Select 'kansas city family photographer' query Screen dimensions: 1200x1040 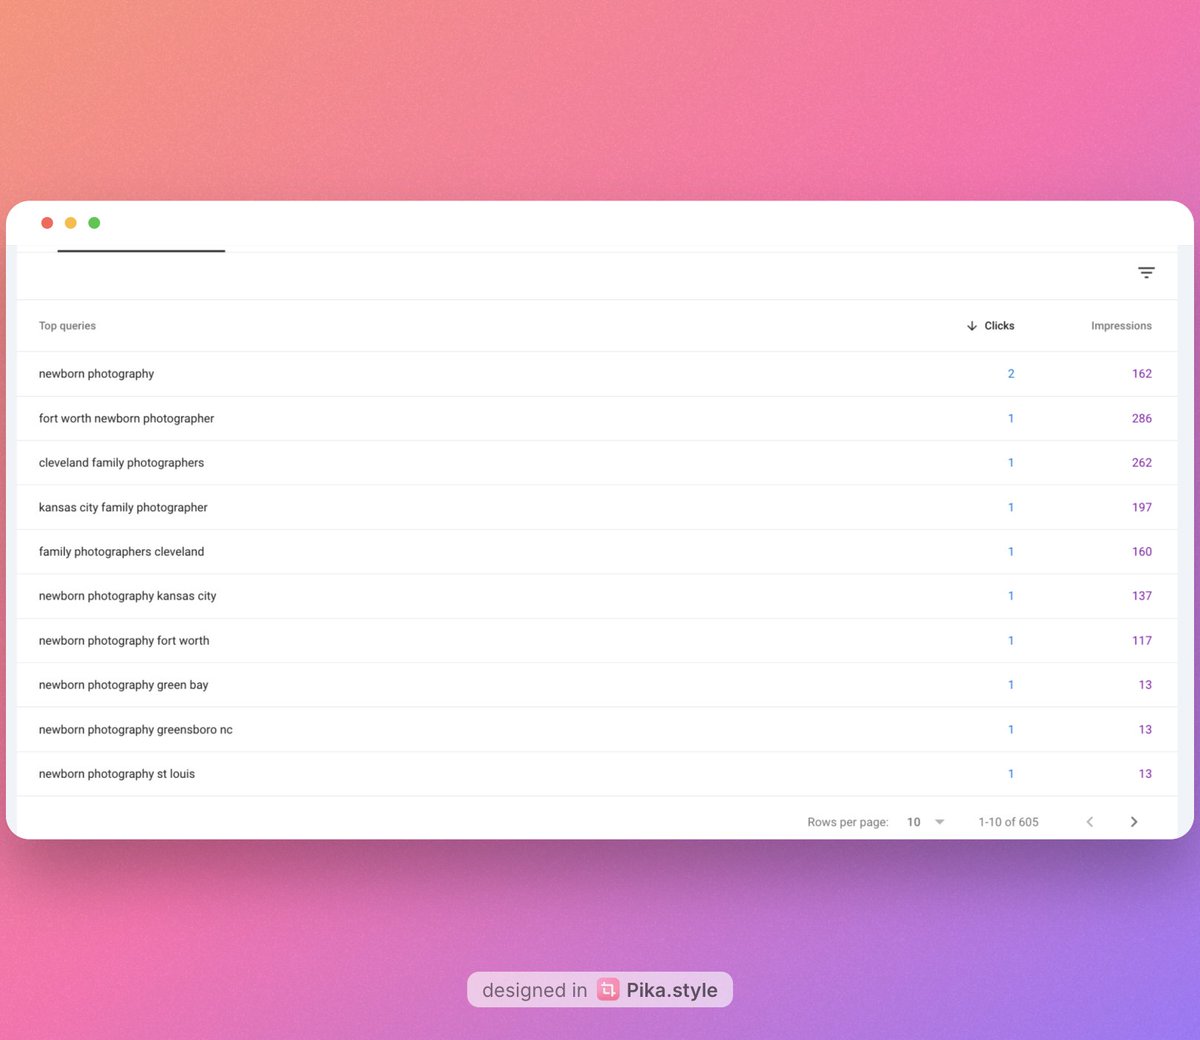coord(123,508)
